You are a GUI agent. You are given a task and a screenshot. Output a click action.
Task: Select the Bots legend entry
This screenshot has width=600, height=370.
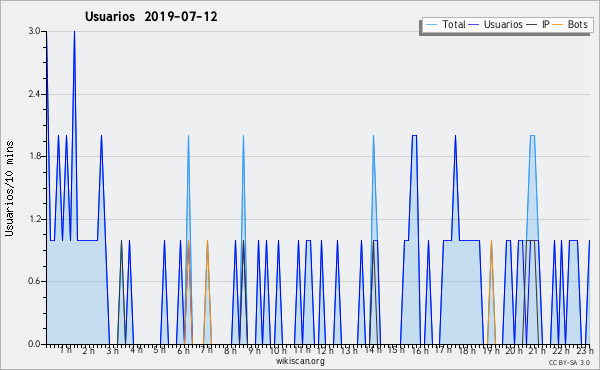click(x=570, y=24)
